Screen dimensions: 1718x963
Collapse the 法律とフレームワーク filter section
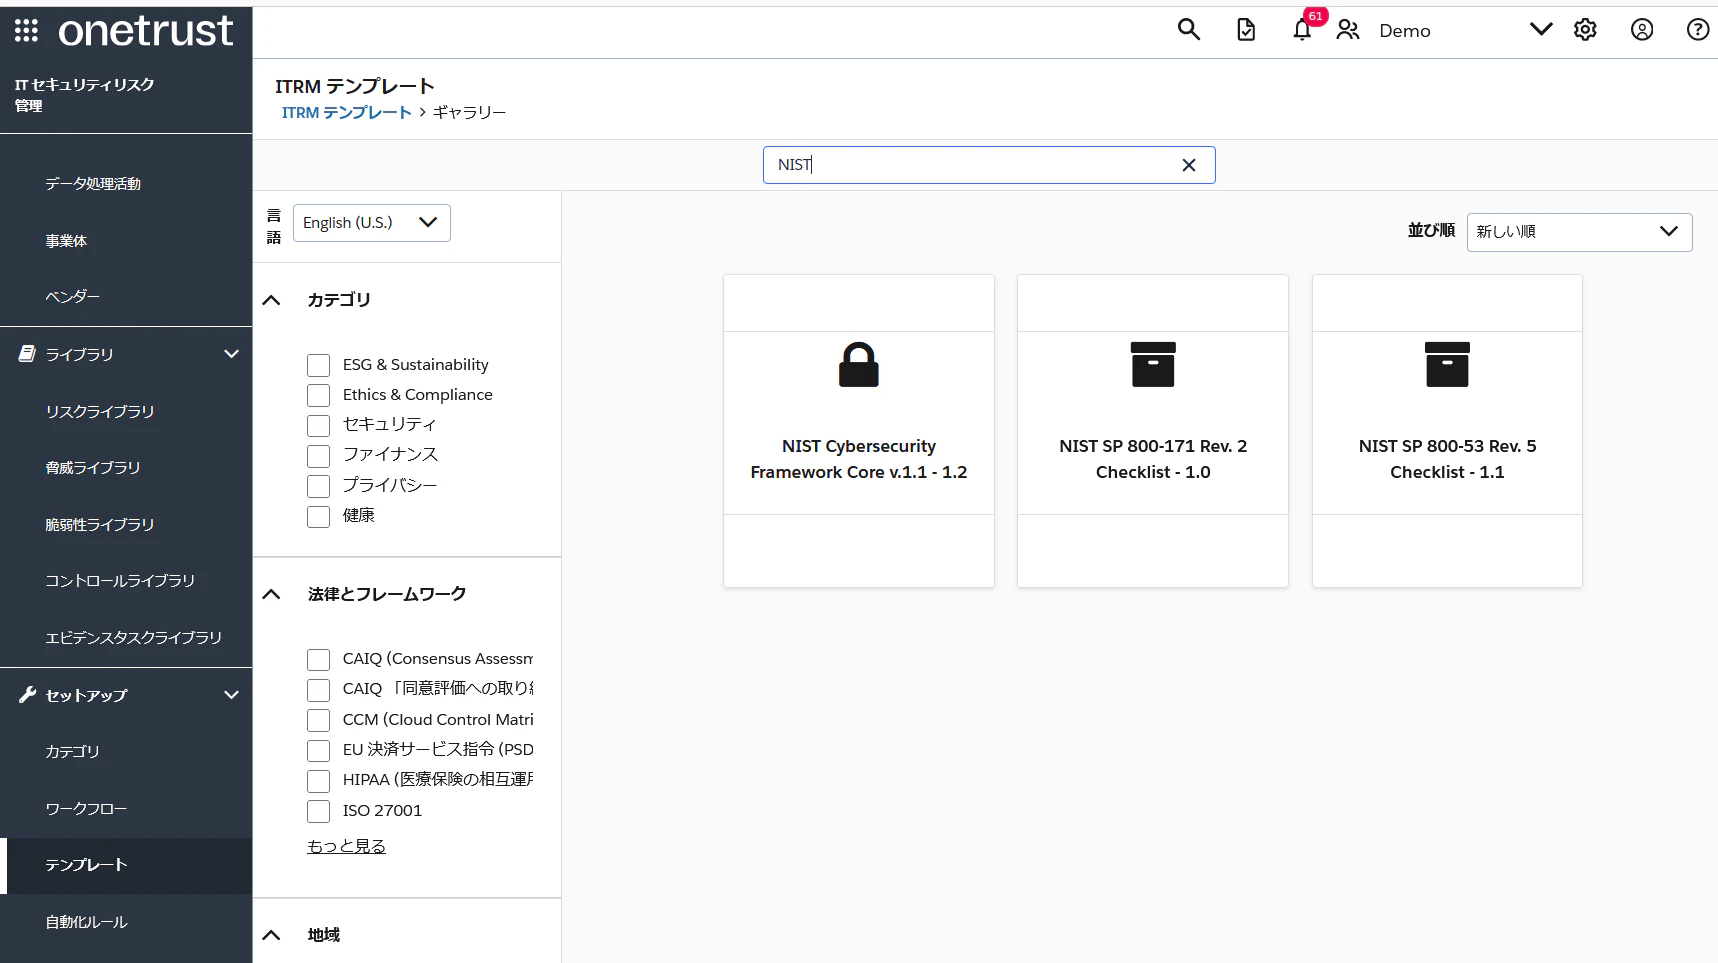pos(271,594)
